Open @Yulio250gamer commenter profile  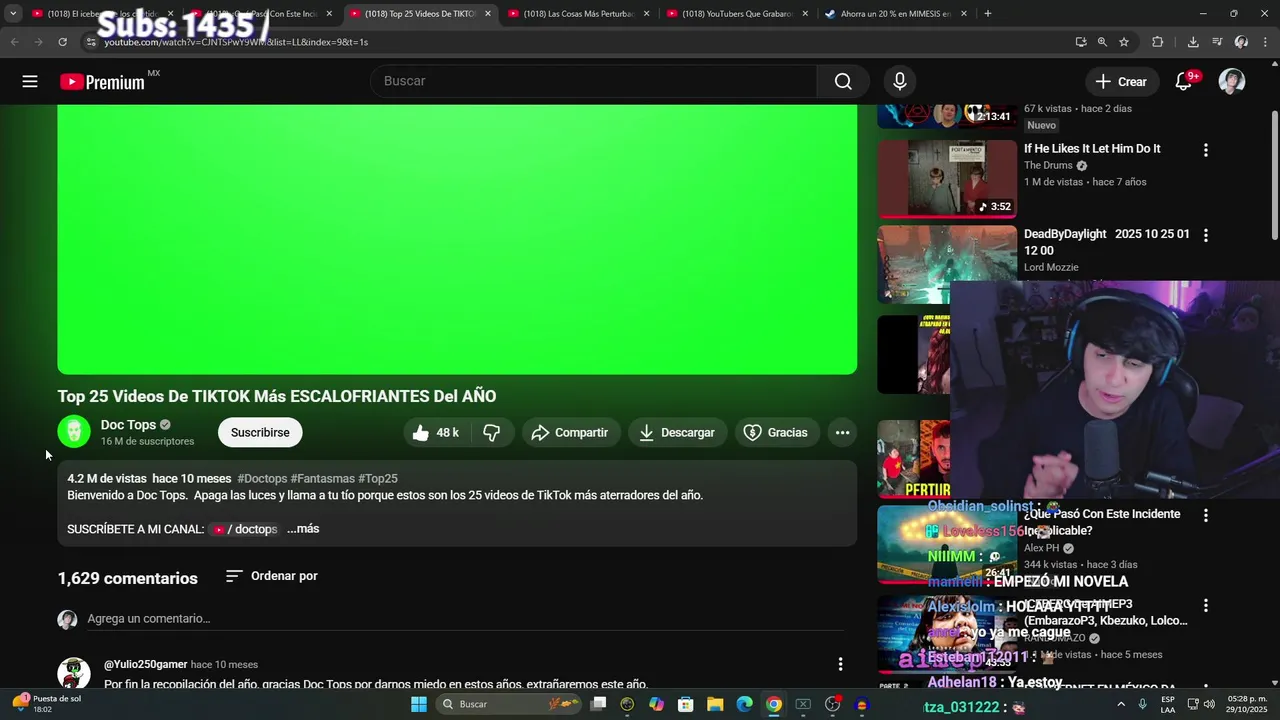(145, 664)
